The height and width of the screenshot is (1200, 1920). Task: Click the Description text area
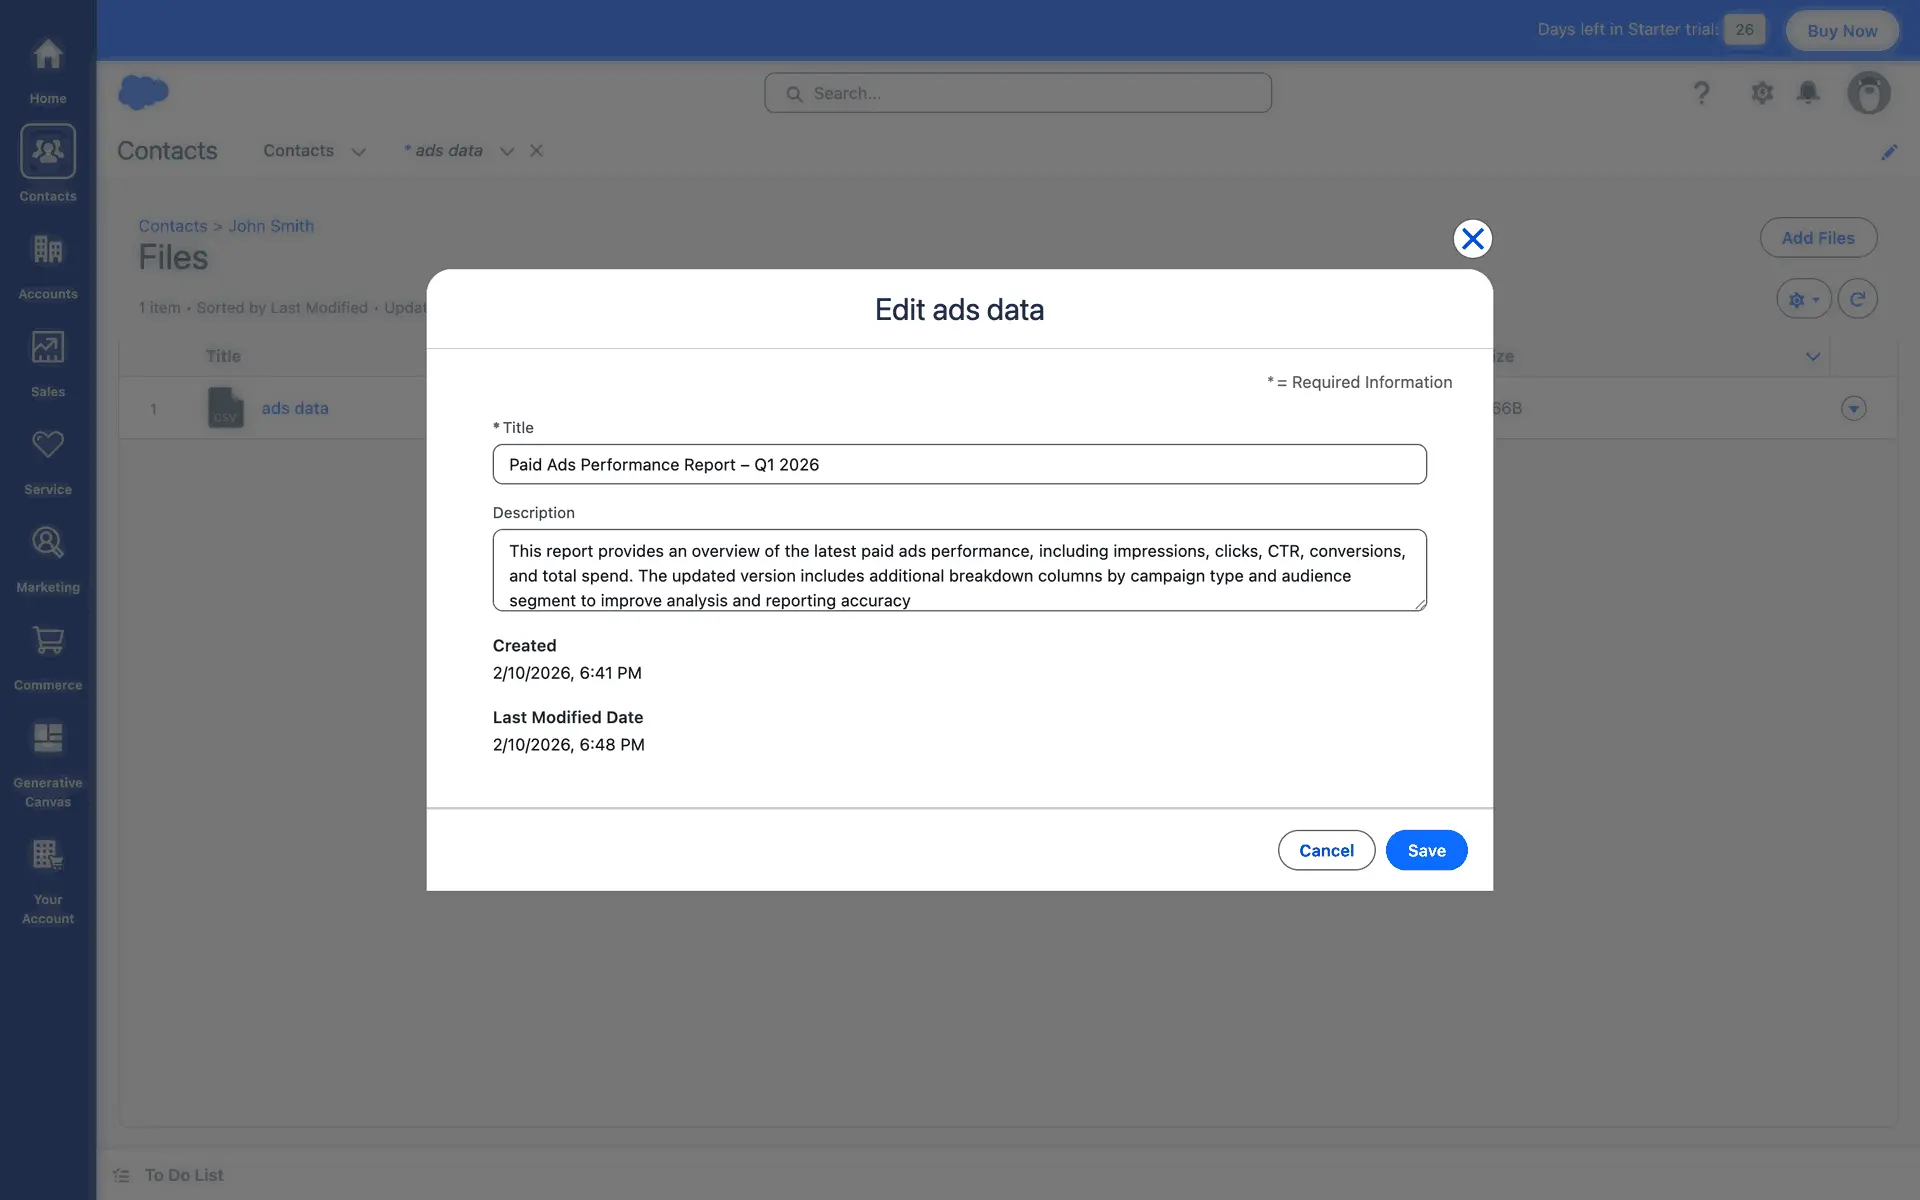(x=959, y=570)
